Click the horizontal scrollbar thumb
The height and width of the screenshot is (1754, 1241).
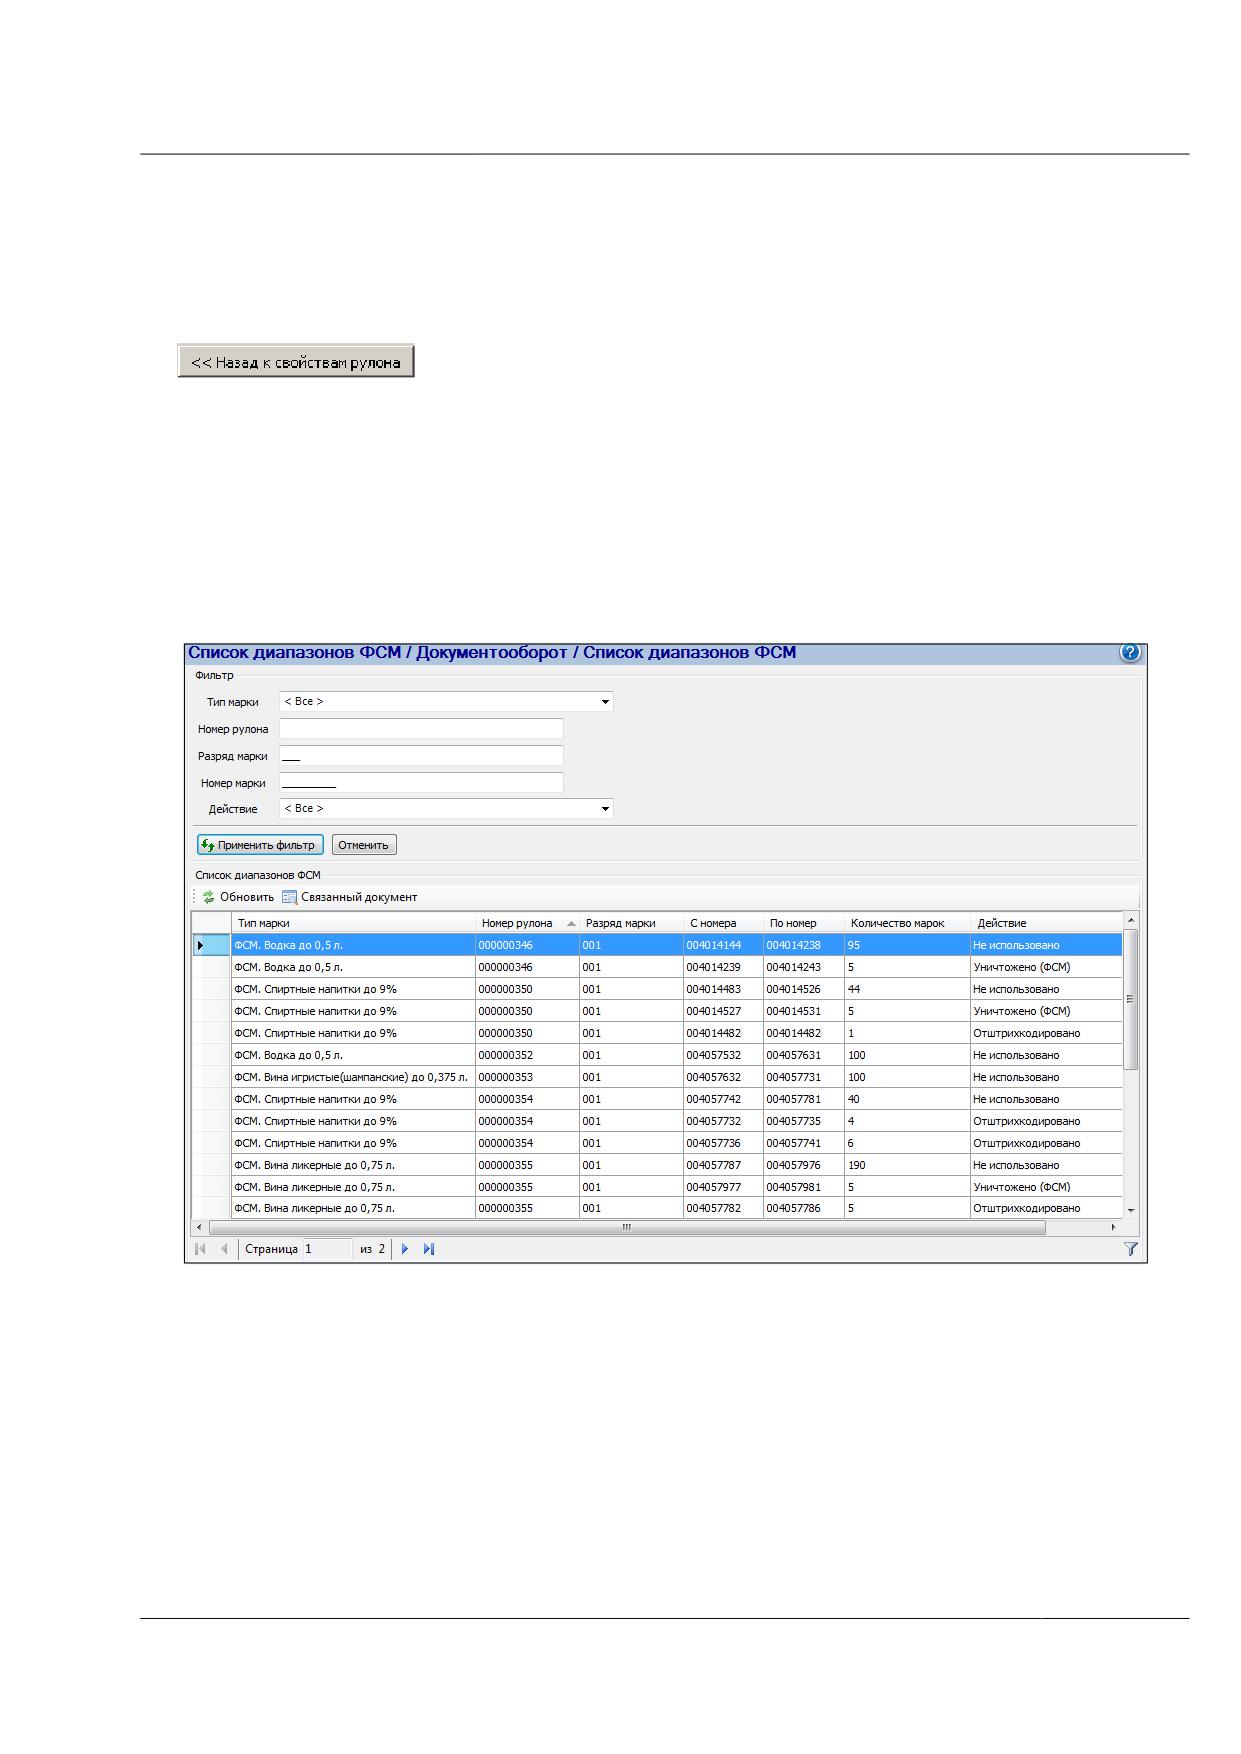[627, 1227]
